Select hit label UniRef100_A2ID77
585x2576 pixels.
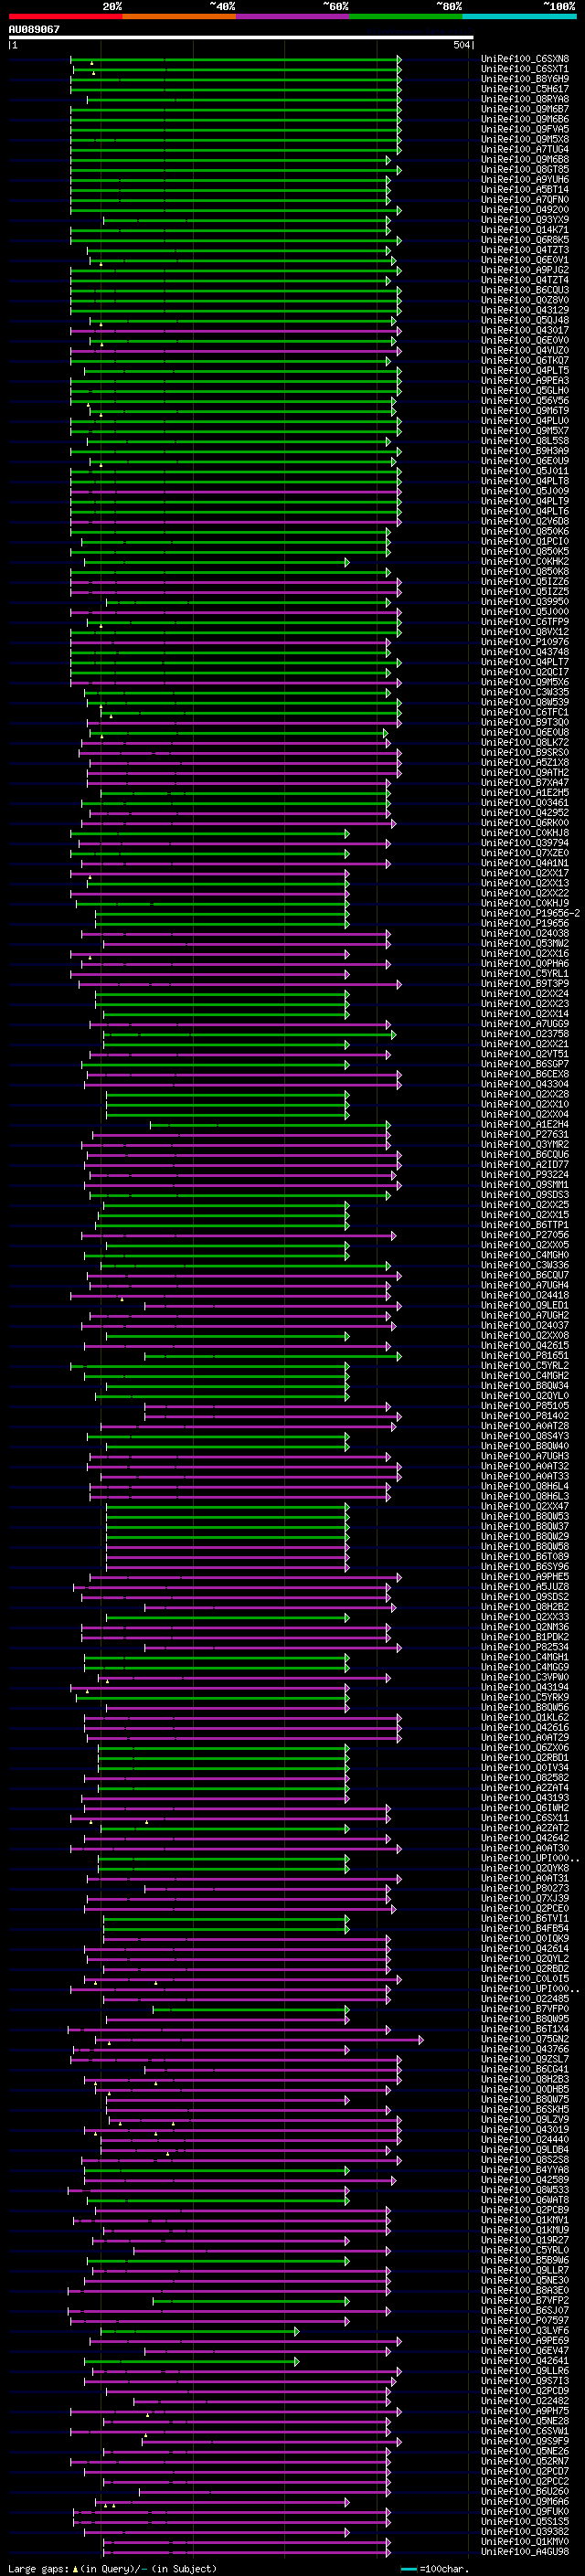[525, 1165]
